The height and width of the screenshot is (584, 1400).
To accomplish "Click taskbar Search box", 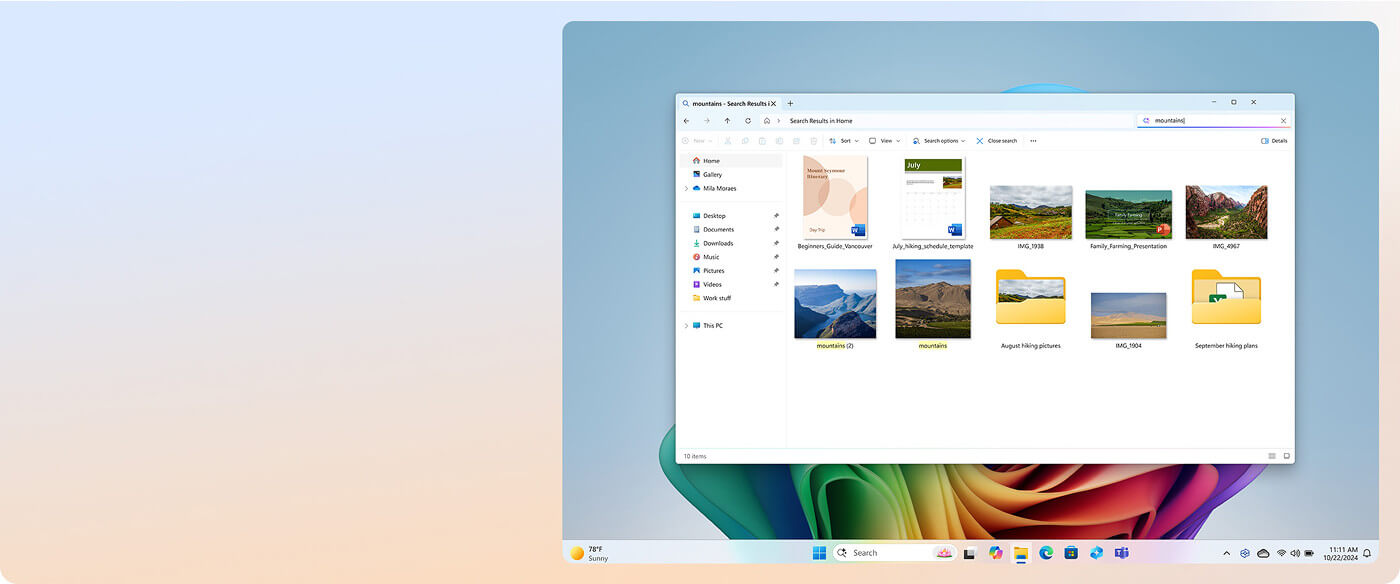I will tap(895, 553).
